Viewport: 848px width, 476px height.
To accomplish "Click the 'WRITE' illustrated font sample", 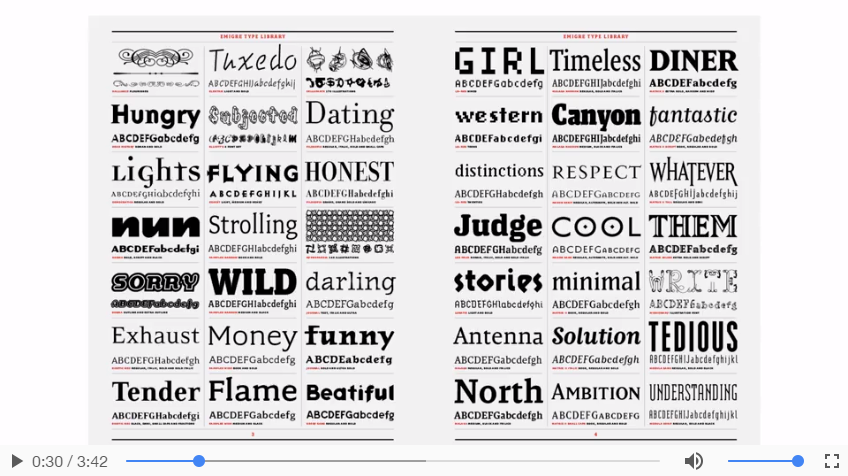I will pyautogui.click(x=693, y=282).
